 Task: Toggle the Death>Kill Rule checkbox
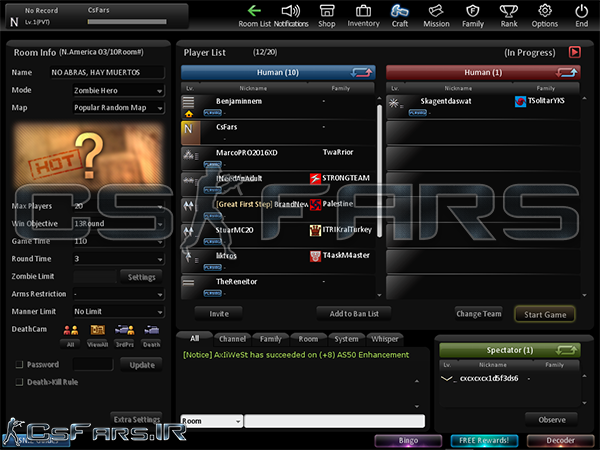(x=17, y=380)
